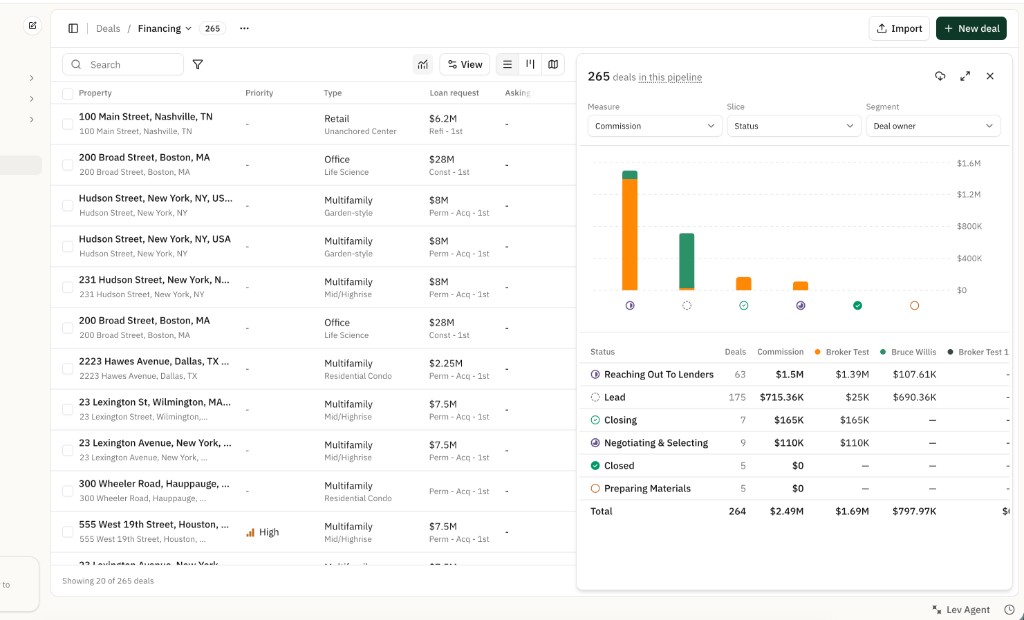This screenshot has width=1024, height=620.
Task: Open the 23 Lexington Avenue, New York deal
Action: [155, 442]
